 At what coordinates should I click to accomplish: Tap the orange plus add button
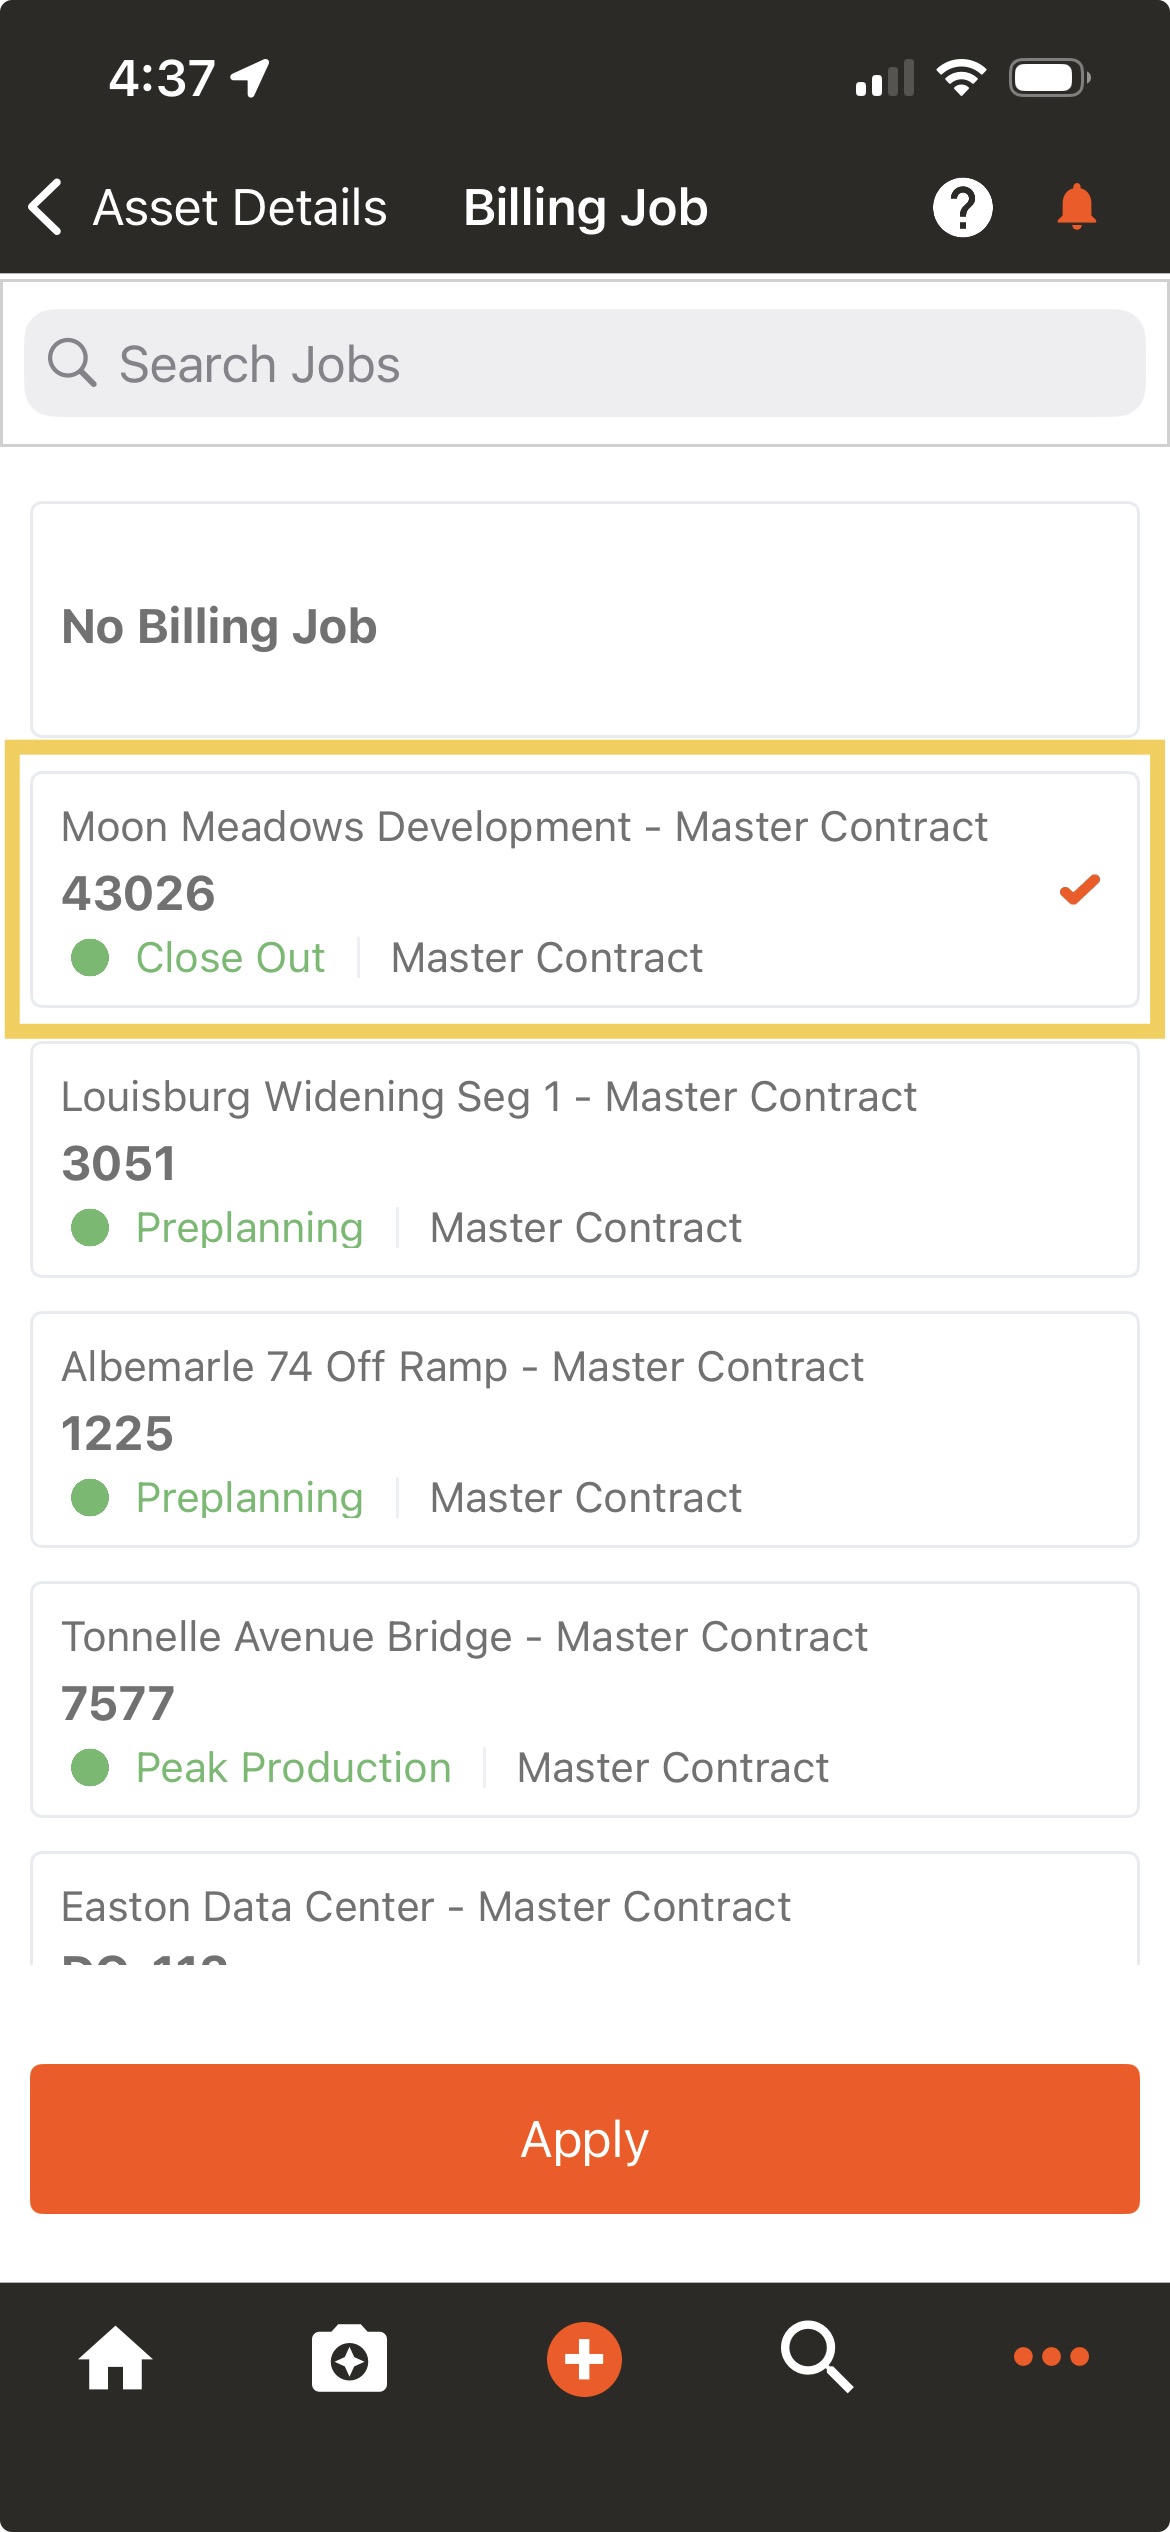584,2359
